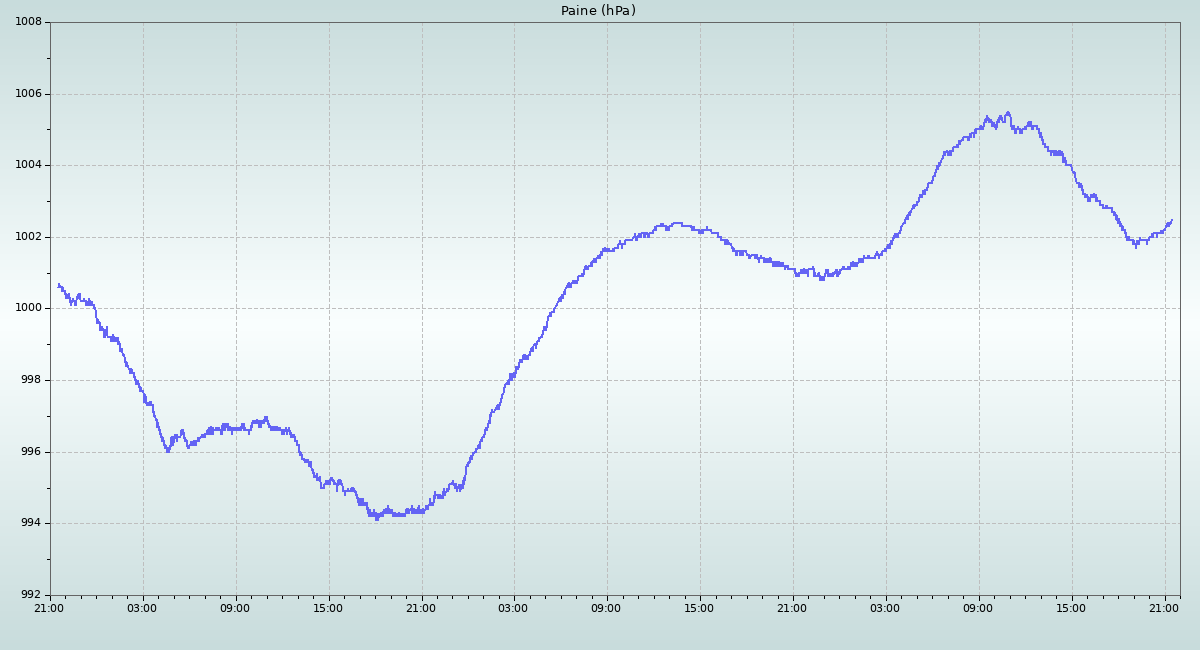The image size is (1200, 650).
Task: Select the first 03:00 time axis label
Action: coord(142,608)
